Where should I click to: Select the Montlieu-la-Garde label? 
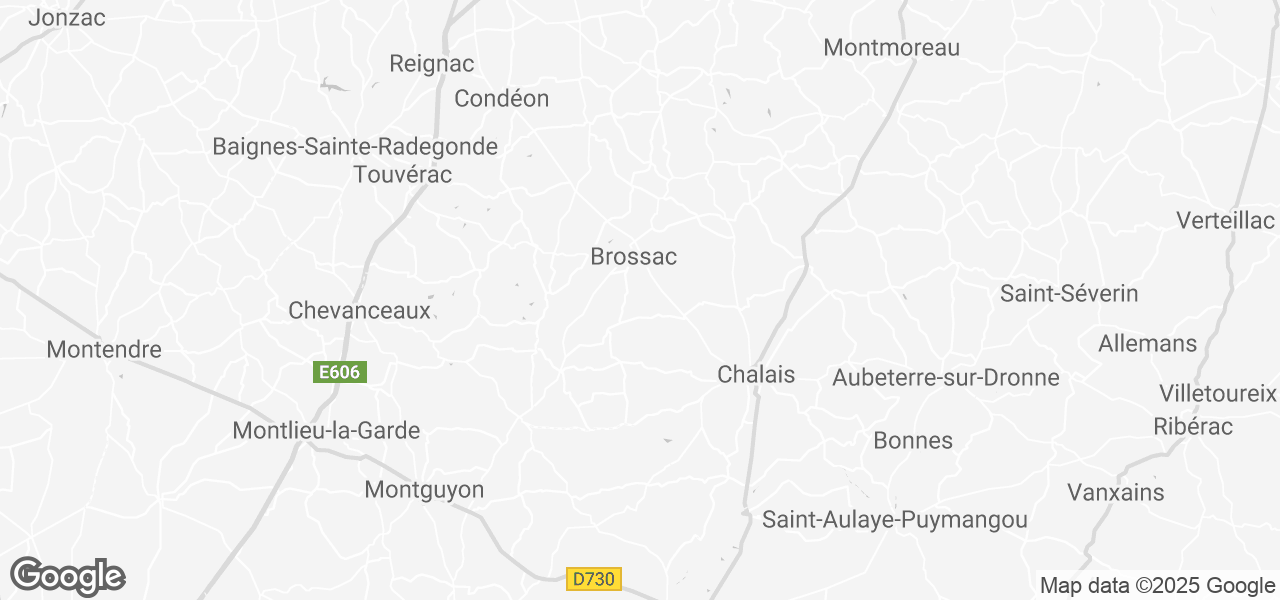[x=326, y=431]
